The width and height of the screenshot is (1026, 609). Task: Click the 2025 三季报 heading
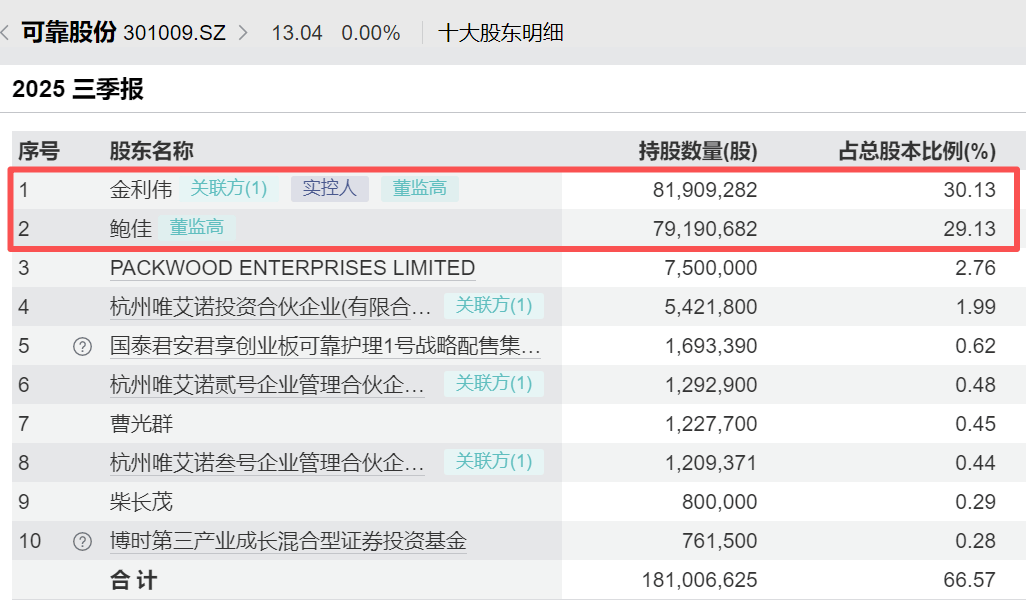[78, 89]
